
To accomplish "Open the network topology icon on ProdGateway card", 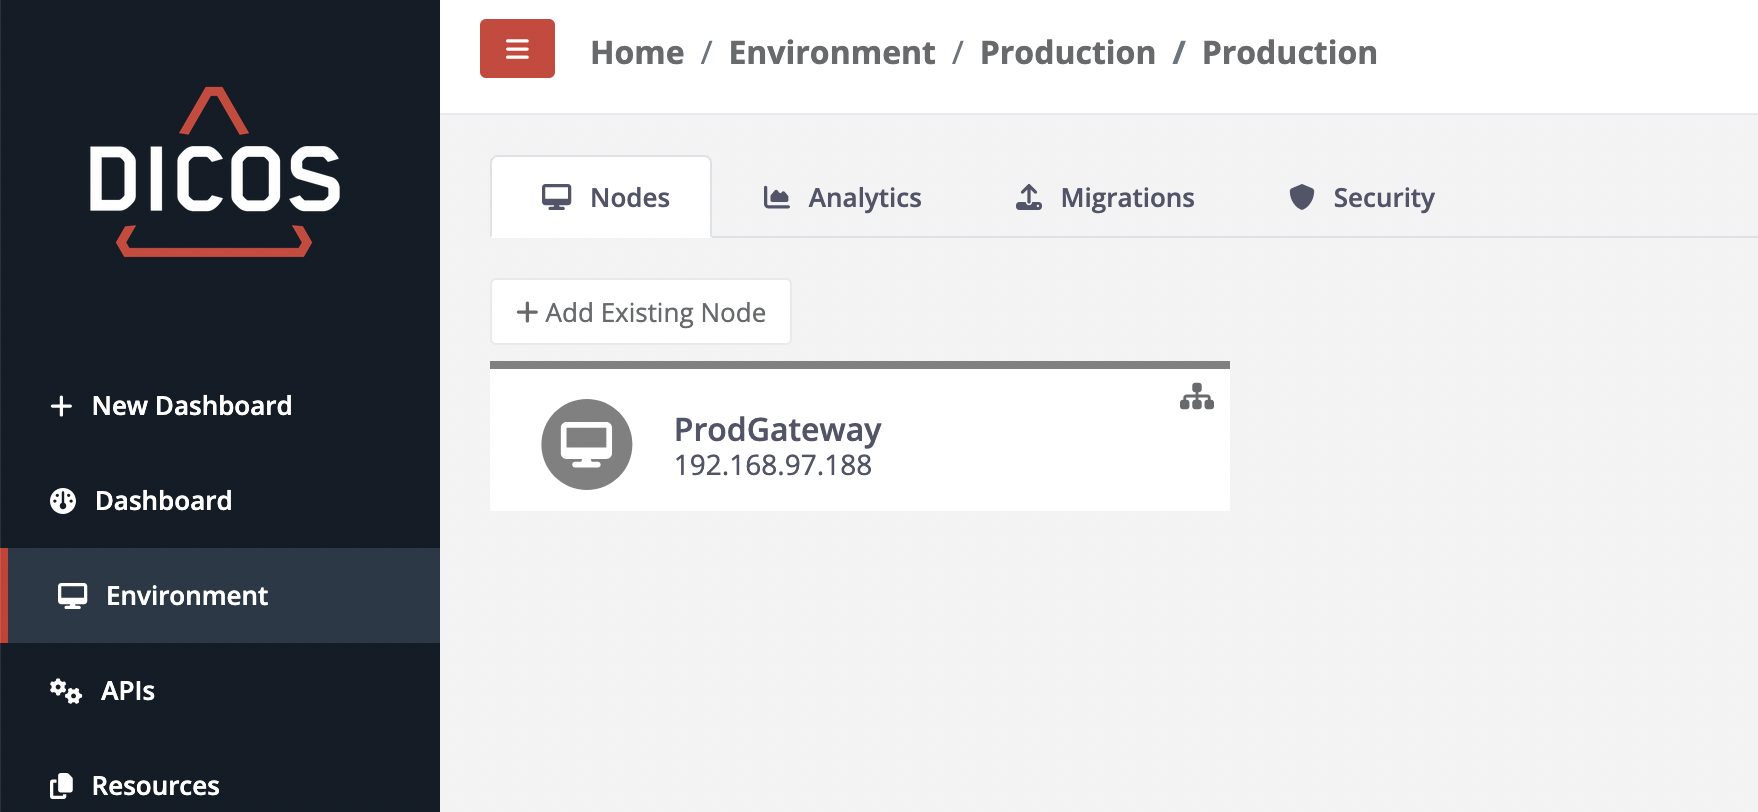I will (1196, 397).
